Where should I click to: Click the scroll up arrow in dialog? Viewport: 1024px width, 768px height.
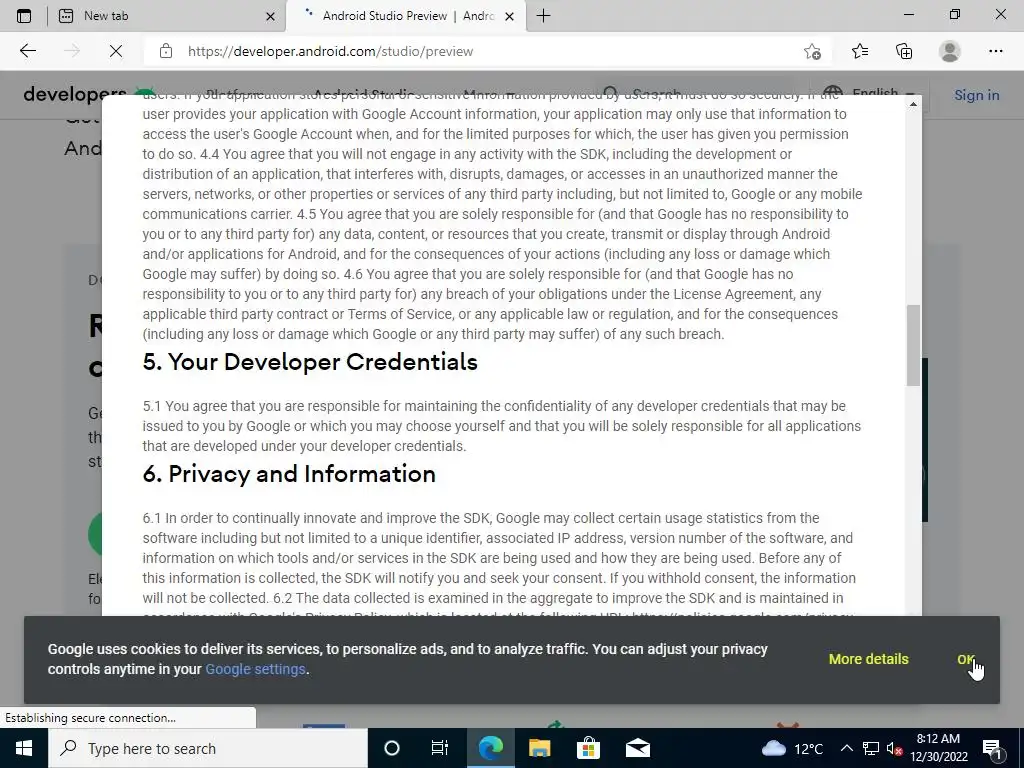913,104
